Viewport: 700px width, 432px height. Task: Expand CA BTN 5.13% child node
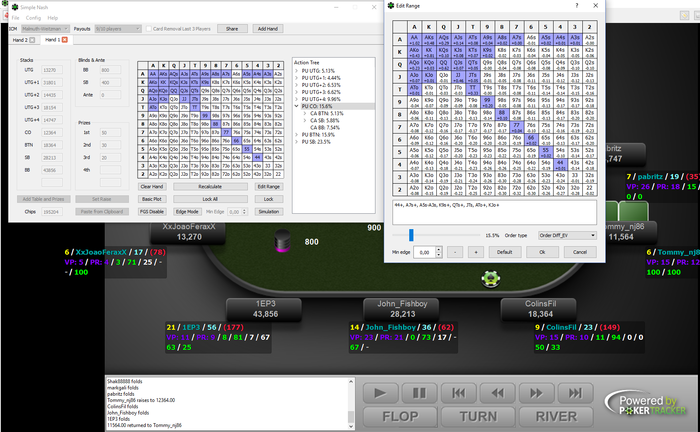[x=305, y=113]
